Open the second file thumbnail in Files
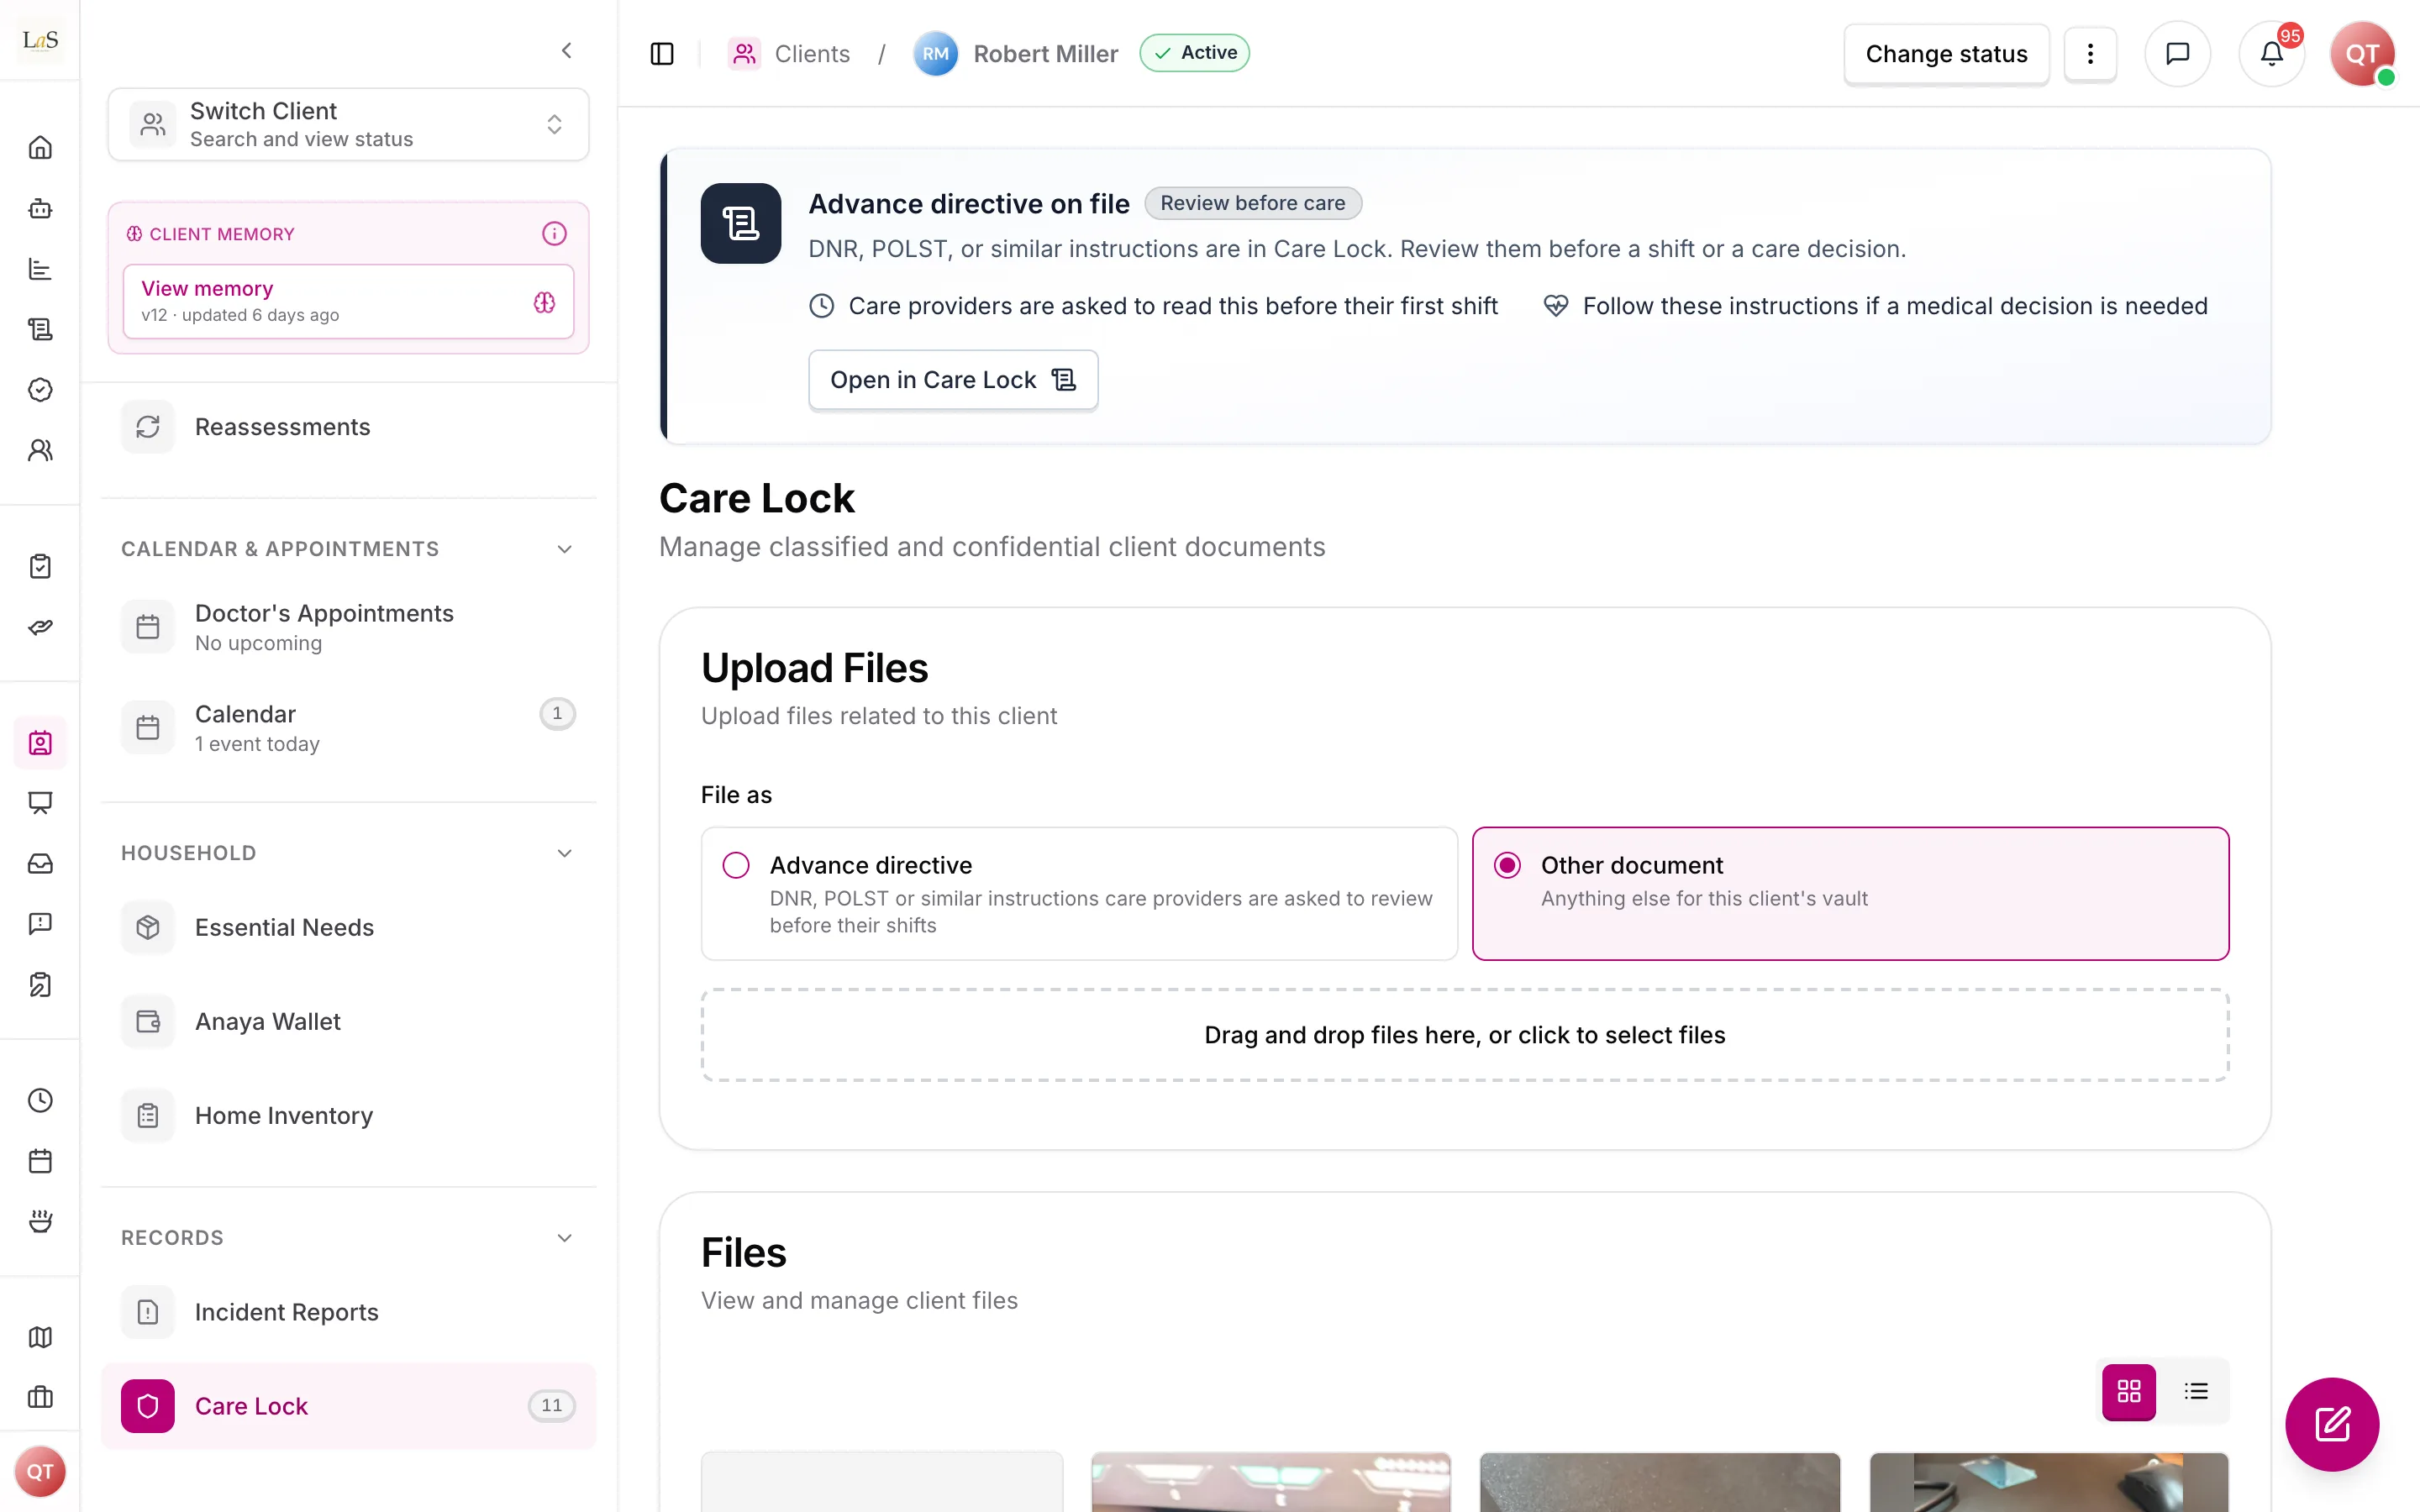Image resolution: width=2420 pixels, height=1512 pixels. point(1270,1482)
